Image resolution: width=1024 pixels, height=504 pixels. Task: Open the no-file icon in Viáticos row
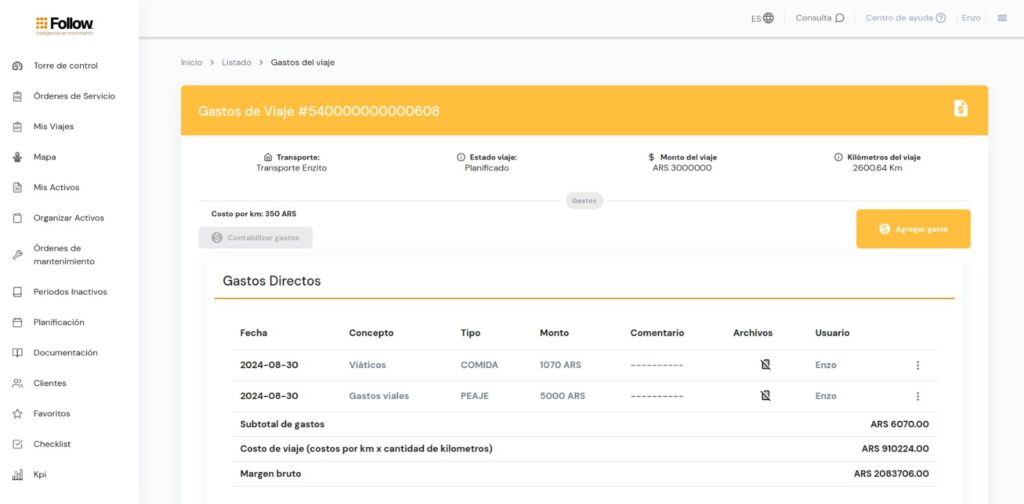click(765, 365)
